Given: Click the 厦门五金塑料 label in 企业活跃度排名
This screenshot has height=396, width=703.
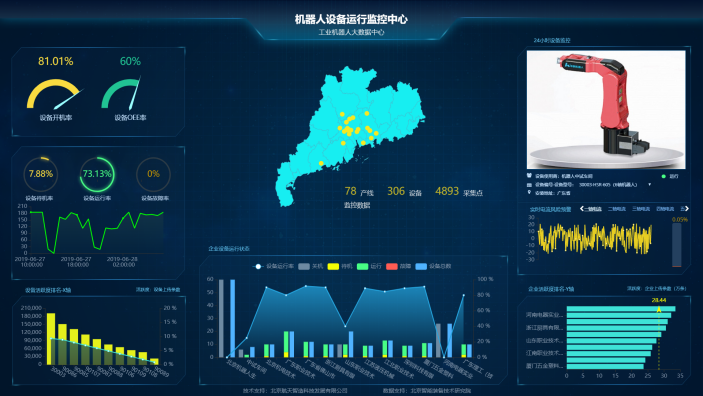Looking at the screenshot, I should point(544,366).
